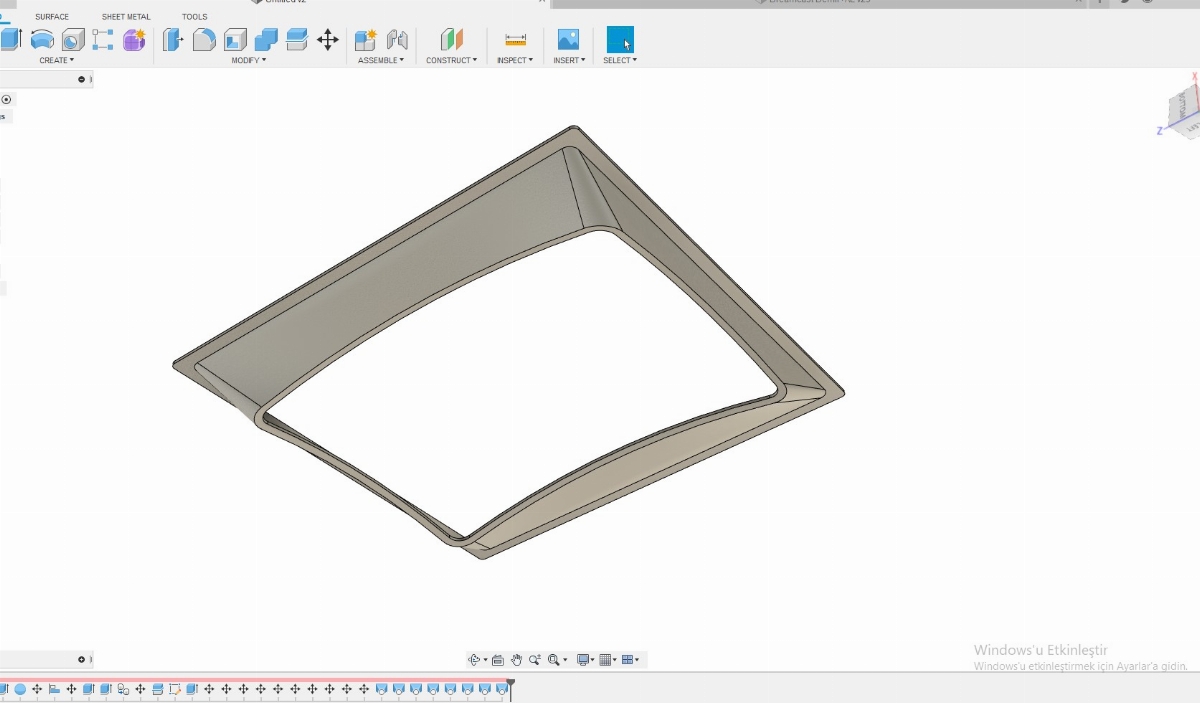The image size is (1200, 703).
Task: Click the Insert image icon
Action: tap(568, 40)
